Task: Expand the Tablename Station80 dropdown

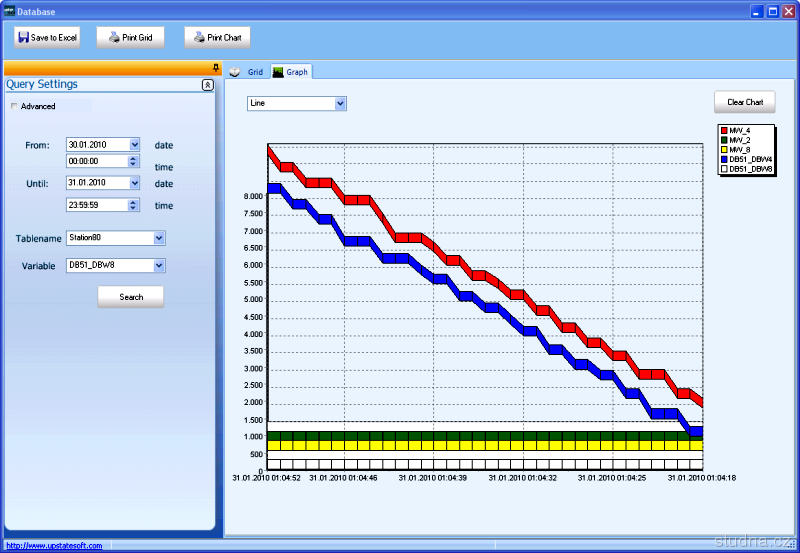Action: pyautogui.click(x=159, y=238)
